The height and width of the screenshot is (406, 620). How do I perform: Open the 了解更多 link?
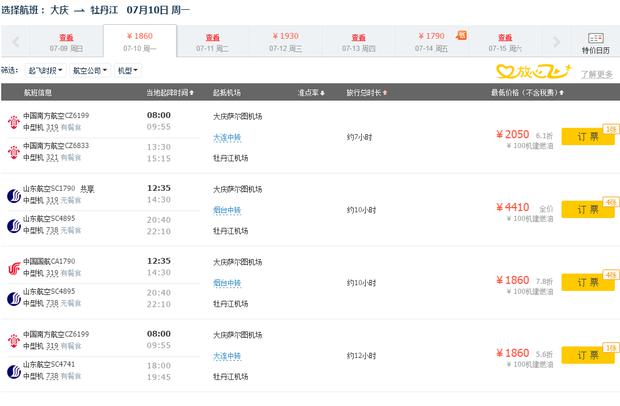(x=598, y=73)
